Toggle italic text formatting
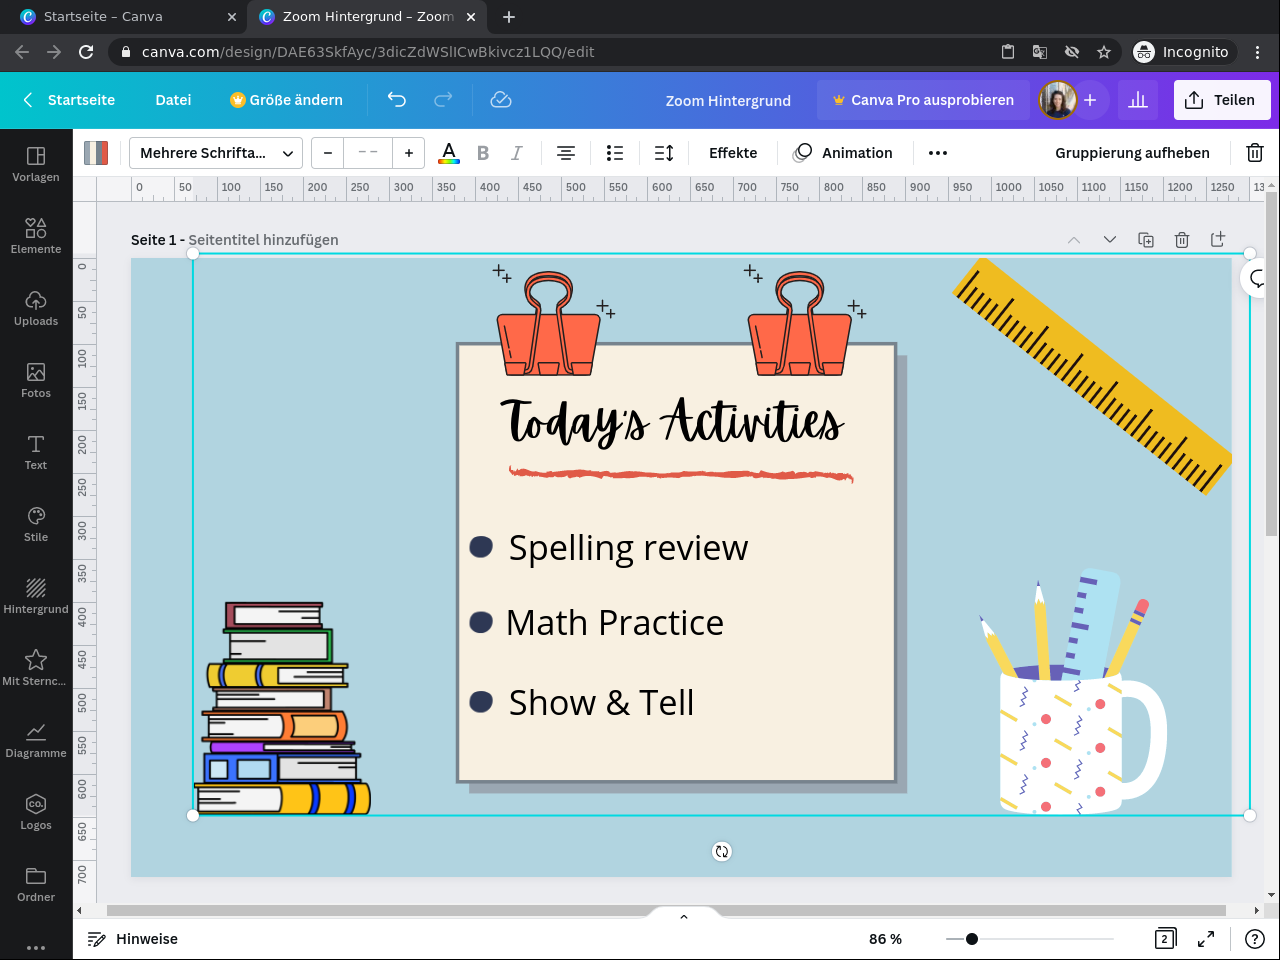 tap(517, 153)
